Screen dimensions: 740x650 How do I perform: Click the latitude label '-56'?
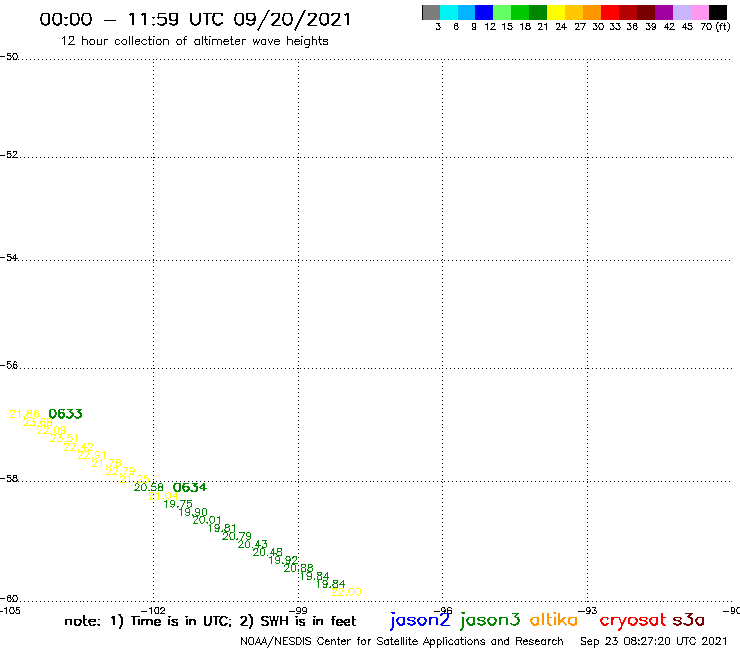click(x=9, y=365)
